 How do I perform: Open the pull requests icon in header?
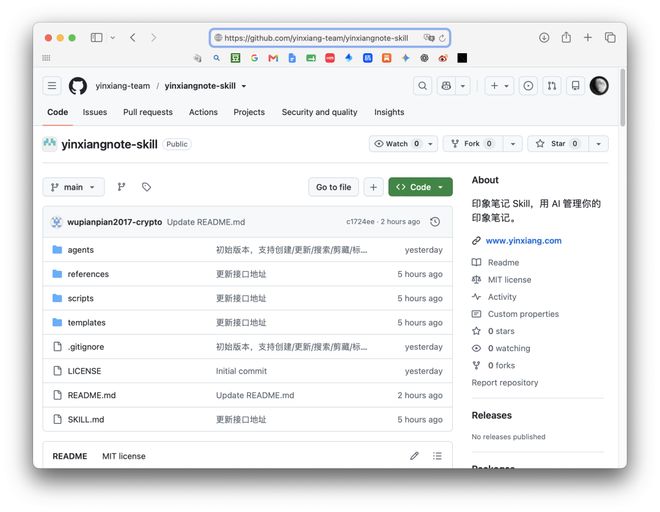(552, 86)
